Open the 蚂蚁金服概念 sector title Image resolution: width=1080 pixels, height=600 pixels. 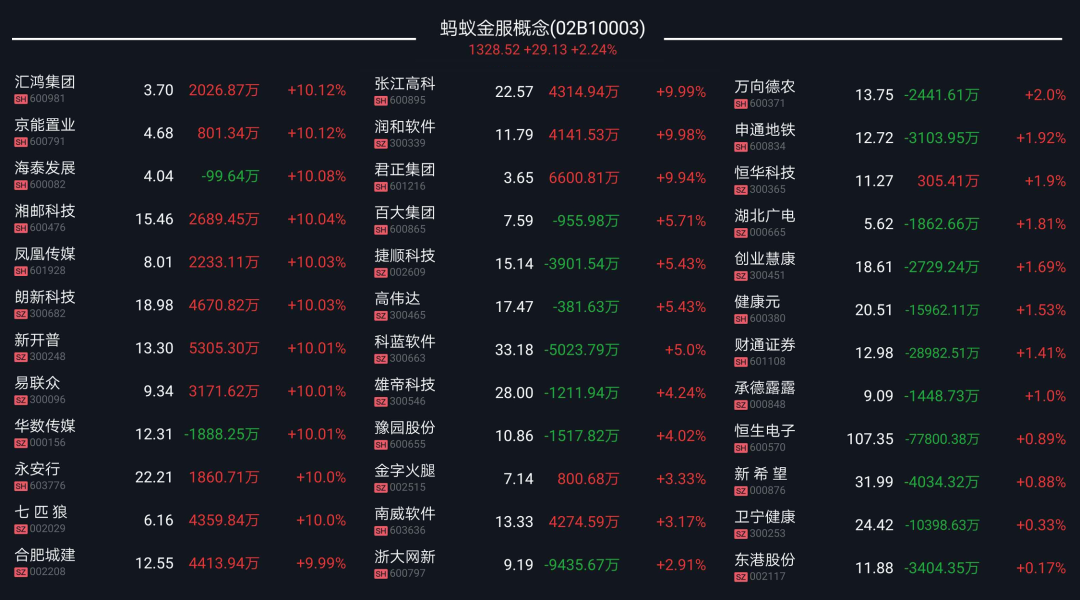(x=543, y=28)
